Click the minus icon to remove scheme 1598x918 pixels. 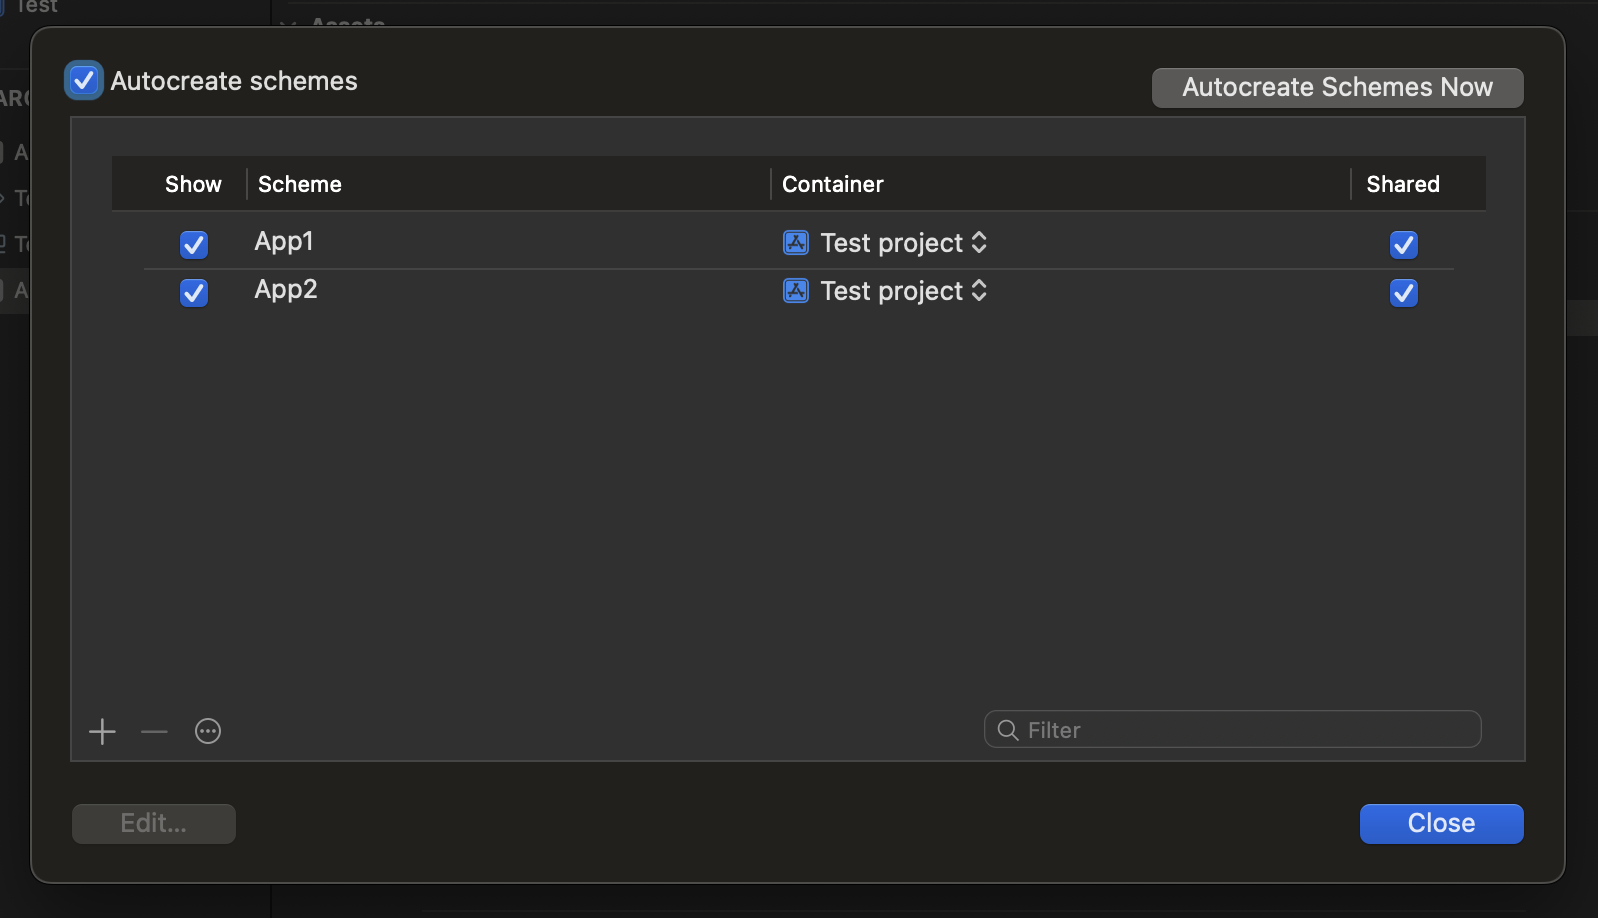pos(154,732)
